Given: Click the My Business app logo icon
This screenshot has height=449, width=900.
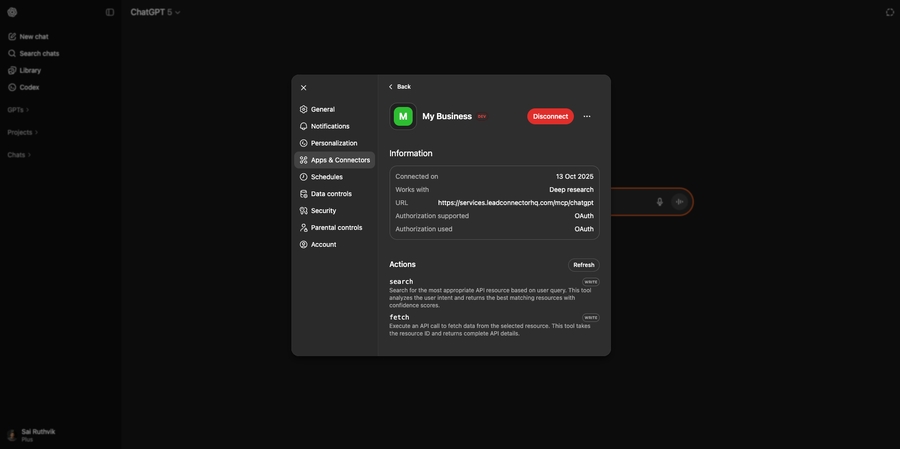Looking at the screenshot, I should 403,116.
